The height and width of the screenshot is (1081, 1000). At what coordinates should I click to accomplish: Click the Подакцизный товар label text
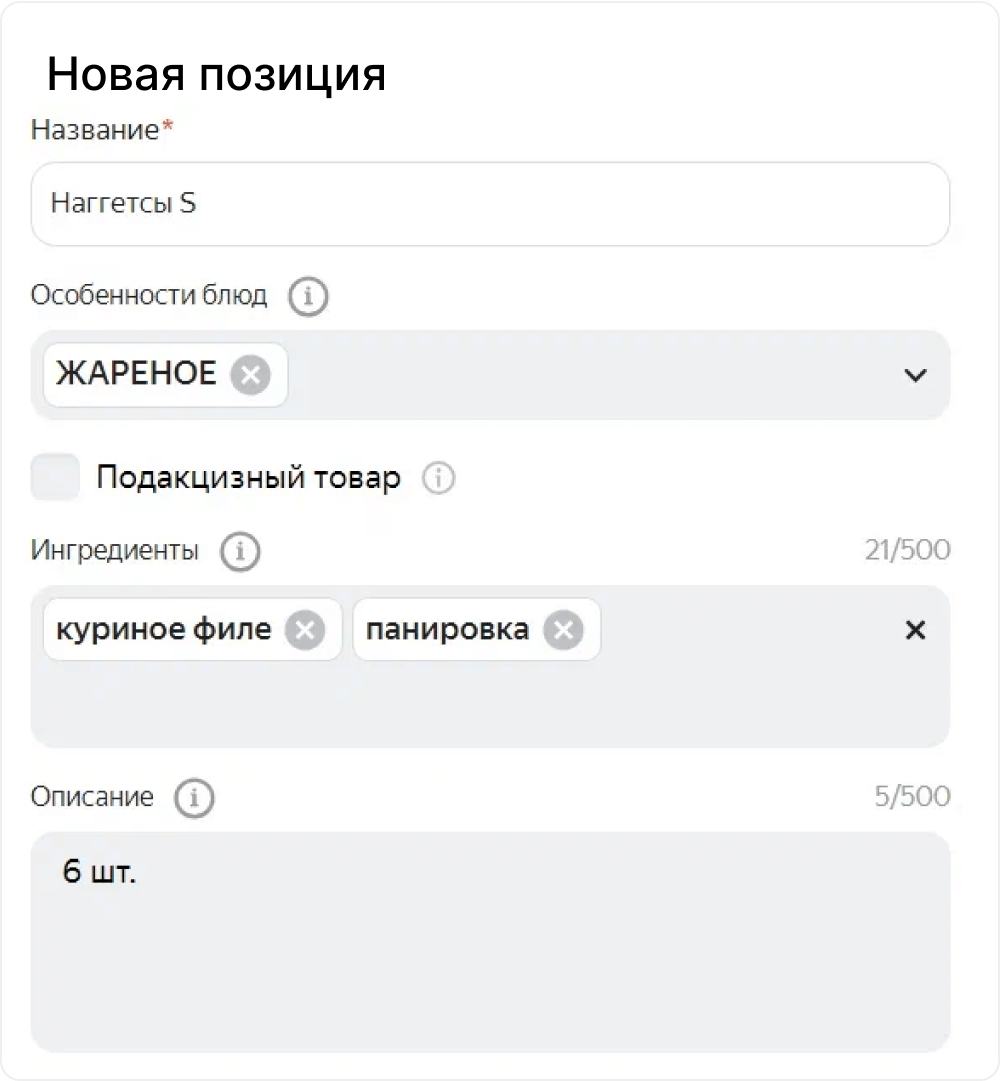click(x=248, y=477)
